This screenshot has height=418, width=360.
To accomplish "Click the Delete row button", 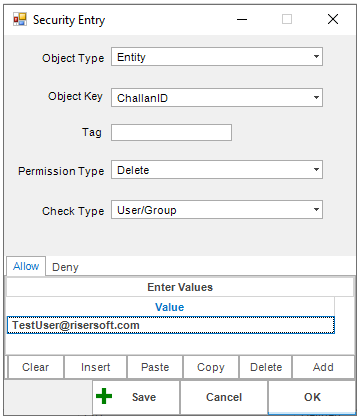I will [266, 367].
